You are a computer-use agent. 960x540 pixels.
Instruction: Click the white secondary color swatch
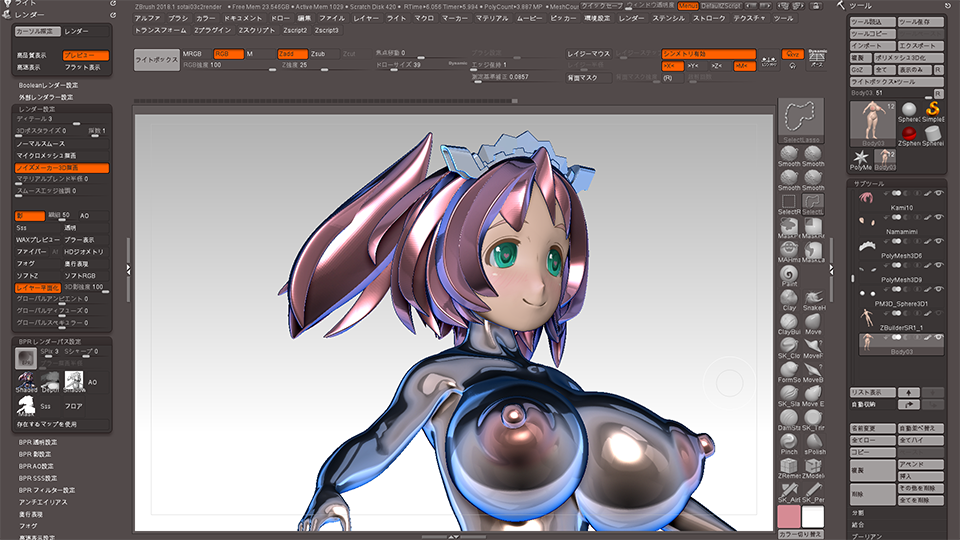pos(813,516)
